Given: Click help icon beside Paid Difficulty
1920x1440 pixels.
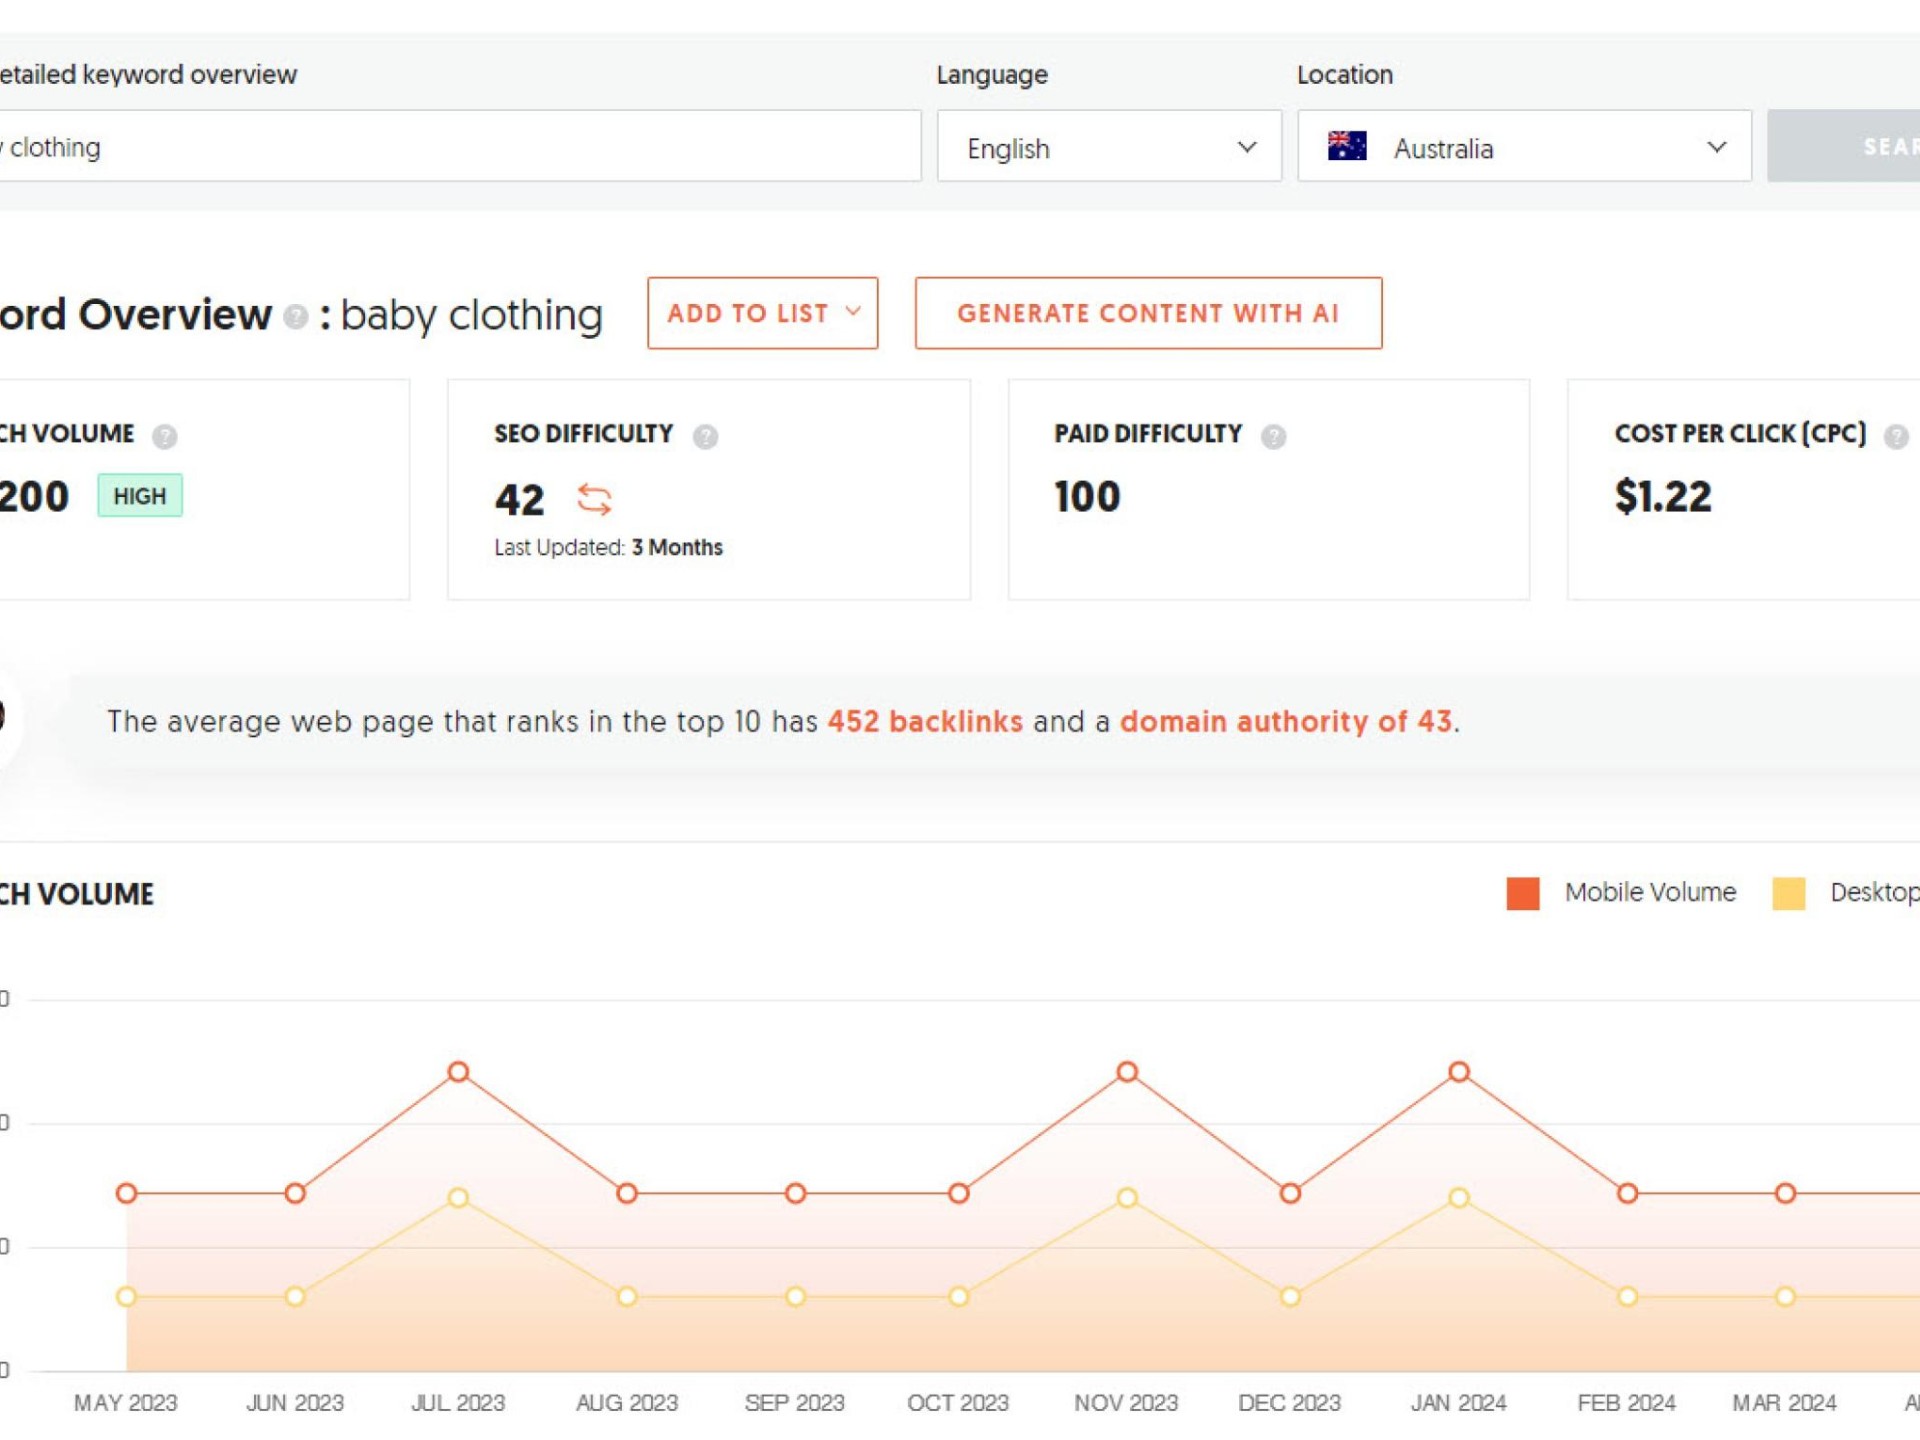Looking at the screenshot, I should pyautogui.click(x=1273, y=436).
